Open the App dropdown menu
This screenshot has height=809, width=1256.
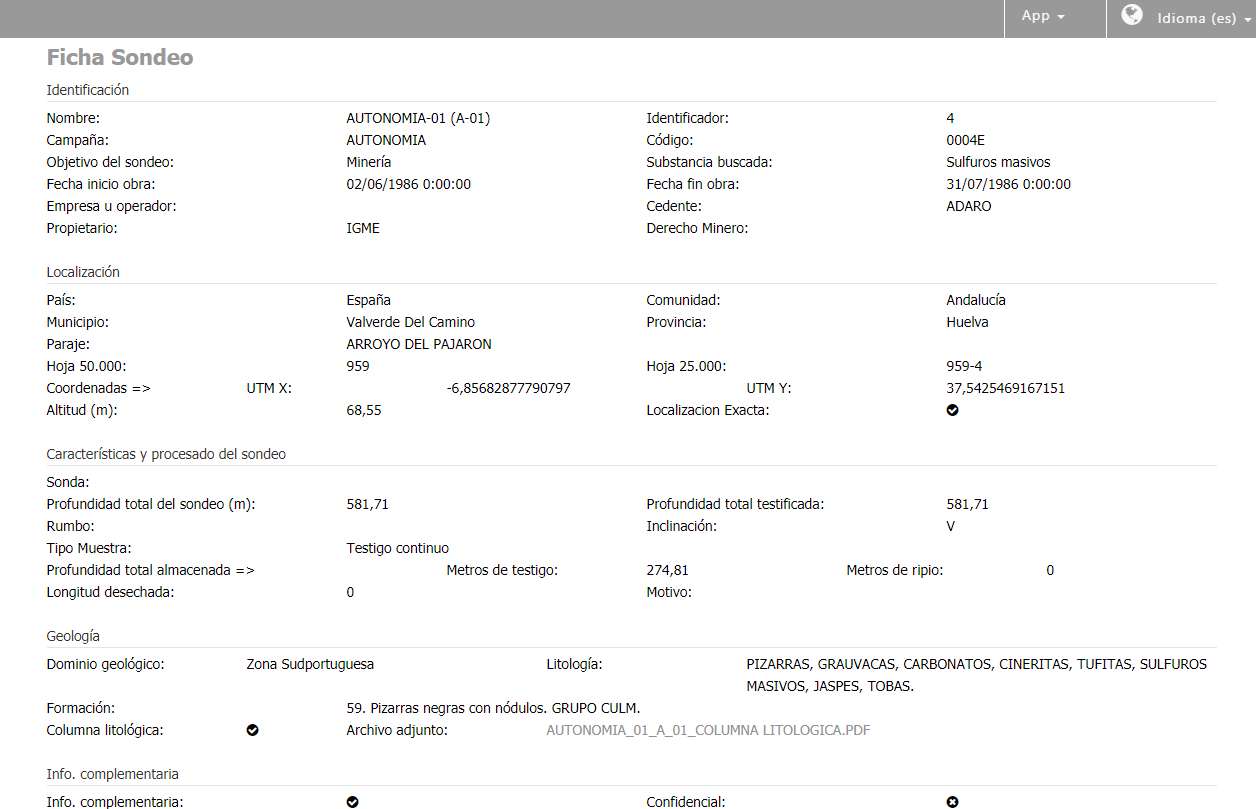tap(1043, 16)
